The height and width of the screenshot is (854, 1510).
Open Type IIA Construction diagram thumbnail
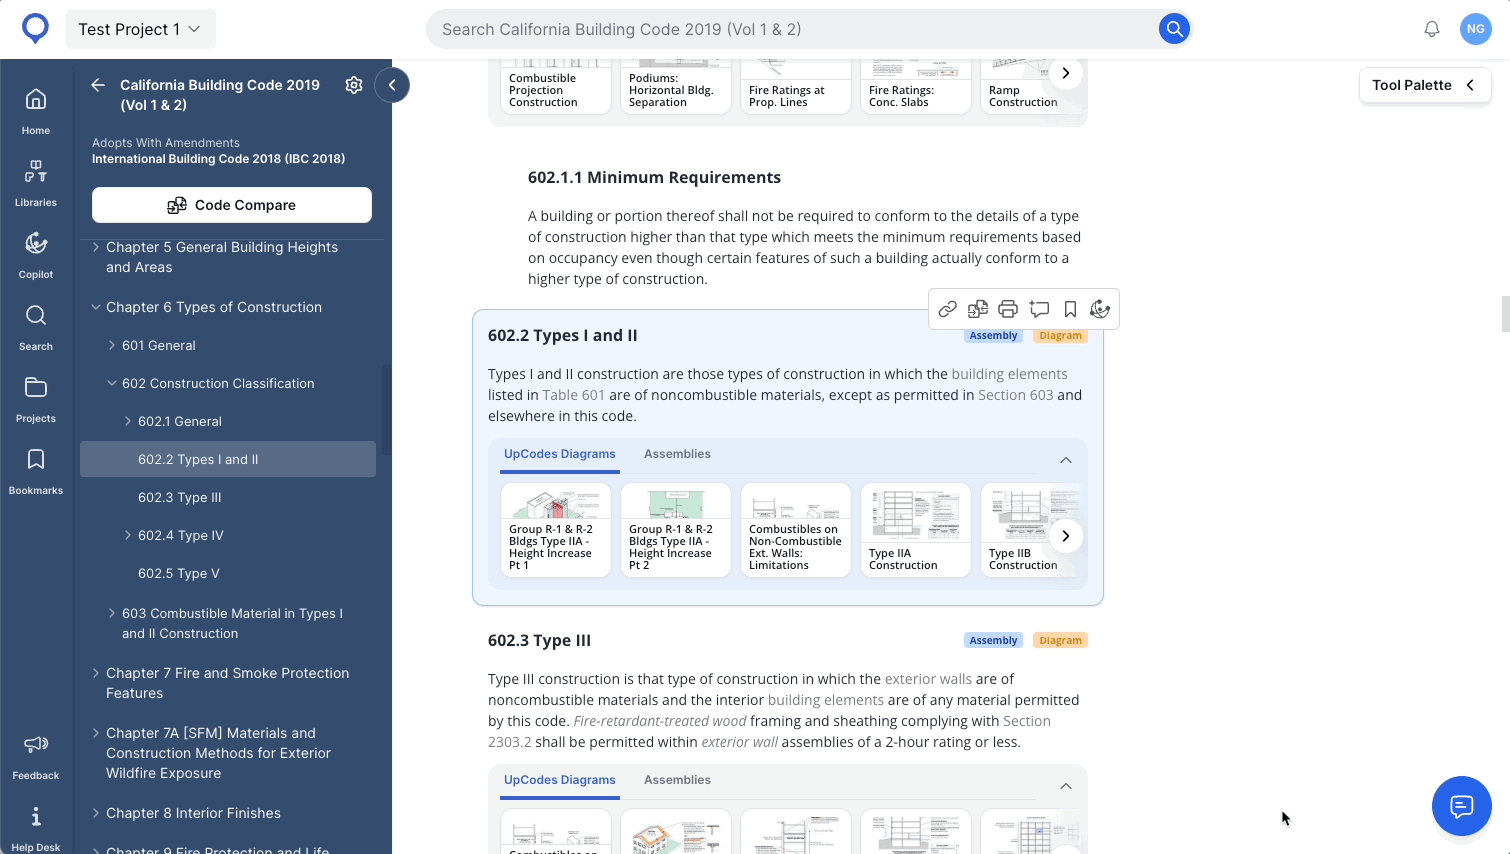(x=916, y=530)
